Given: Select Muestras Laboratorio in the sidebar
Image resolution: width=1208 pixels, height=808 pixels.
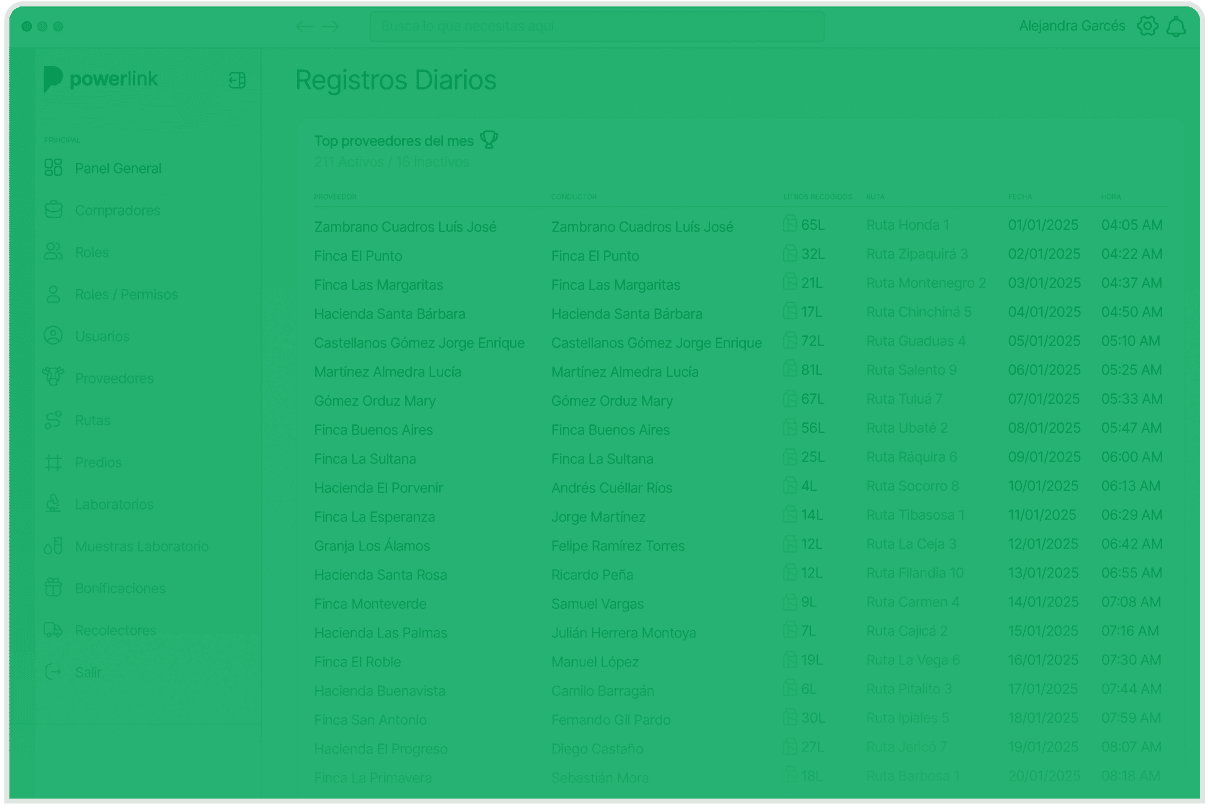Looking at the screenshot, I should 141,546.
